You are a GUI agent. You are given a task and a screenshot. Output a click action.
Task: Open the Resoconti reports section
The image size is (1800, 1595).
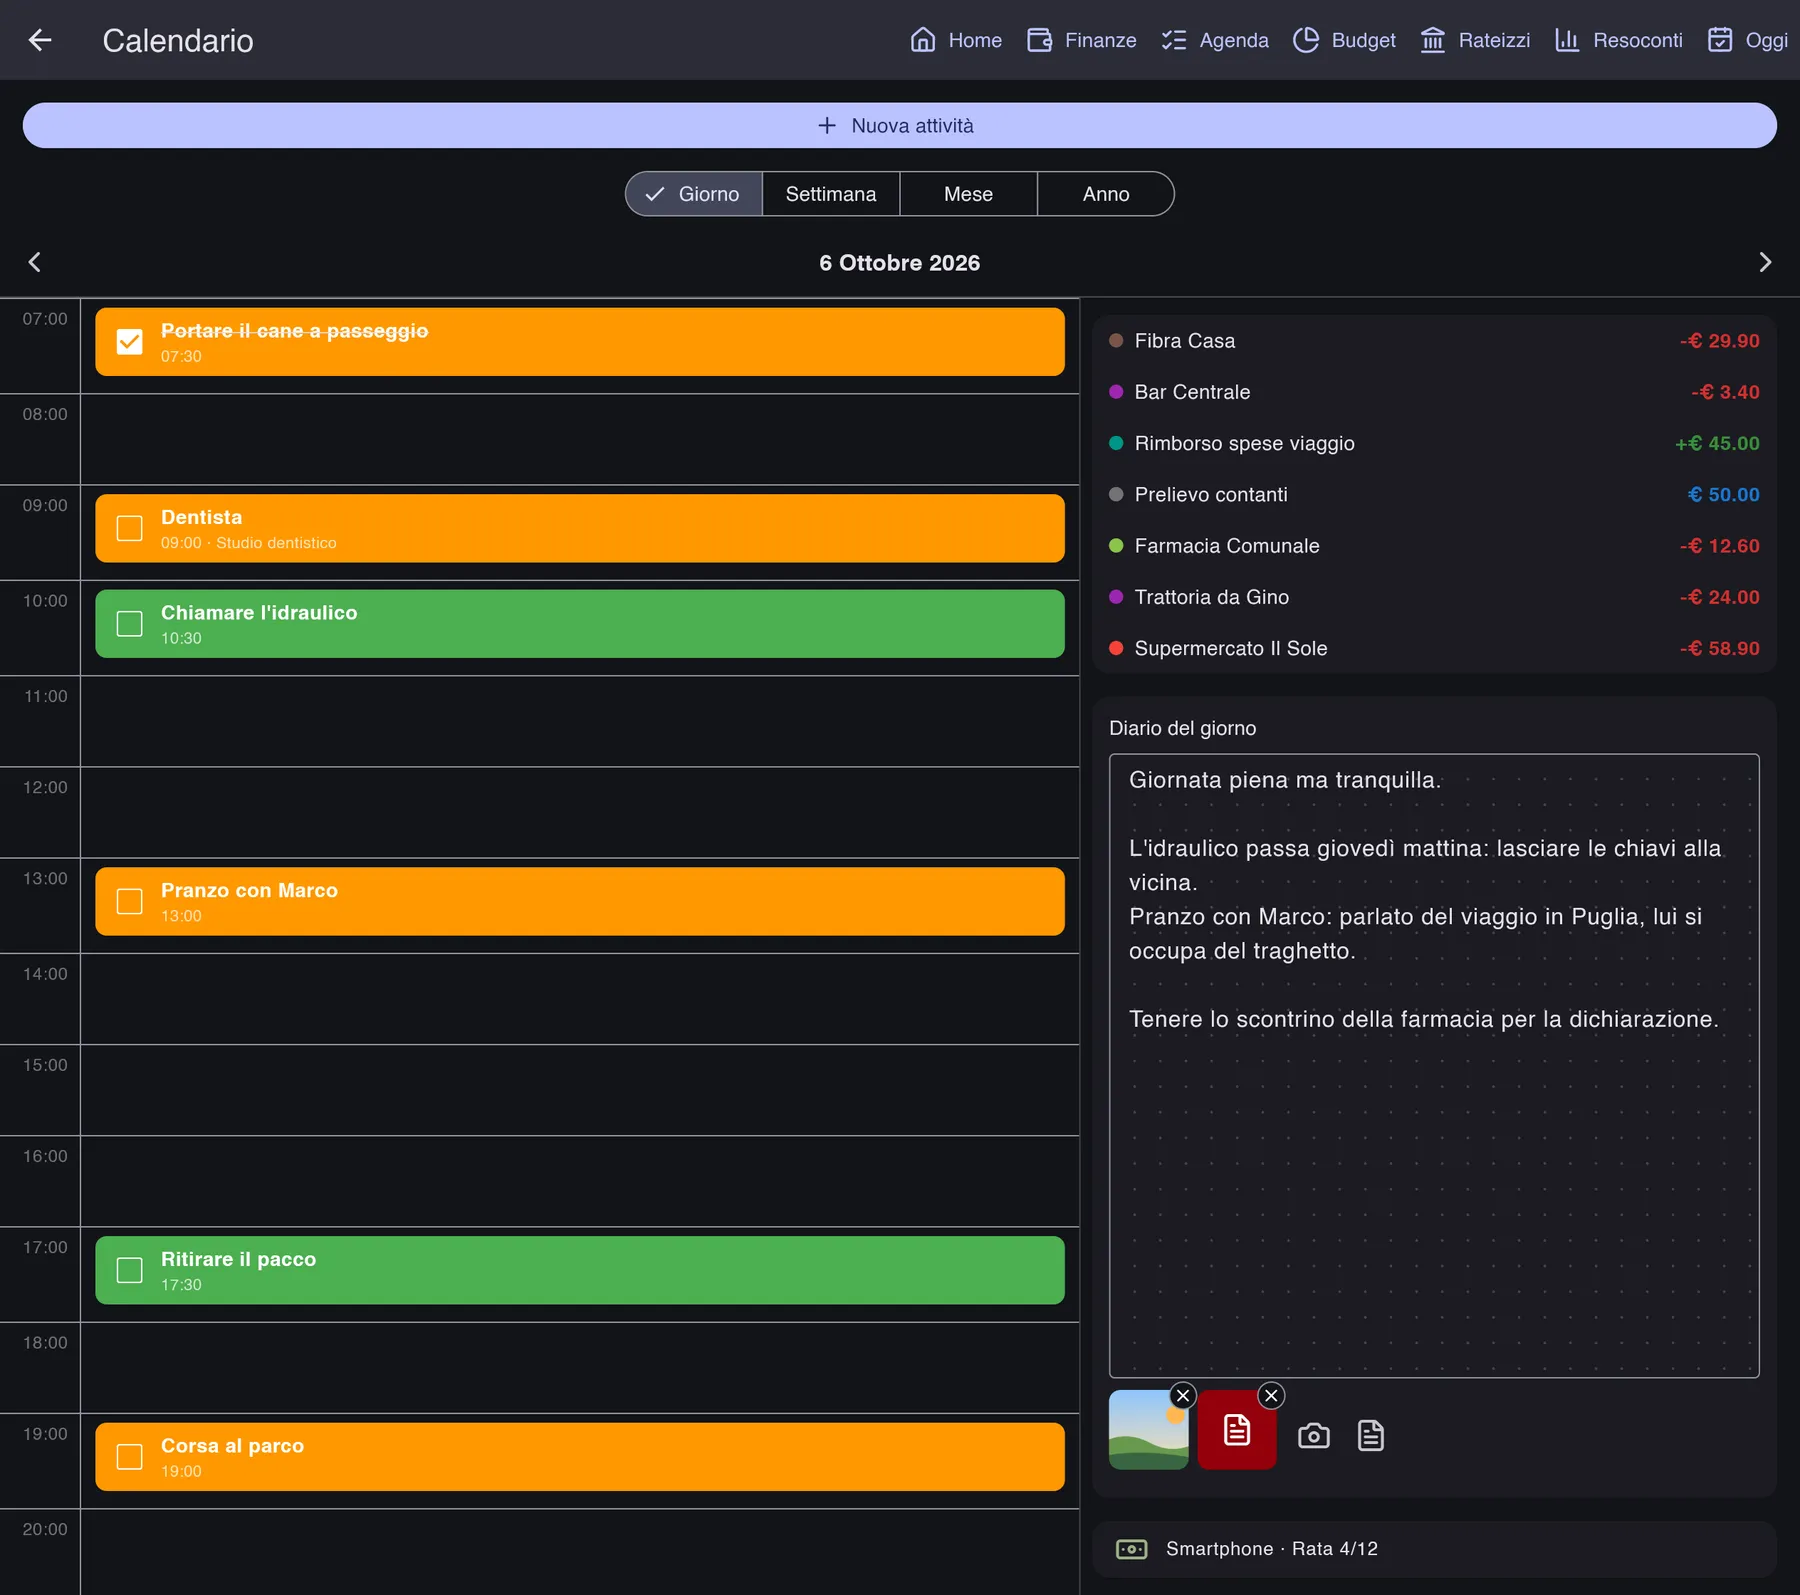click(1619, 40)
